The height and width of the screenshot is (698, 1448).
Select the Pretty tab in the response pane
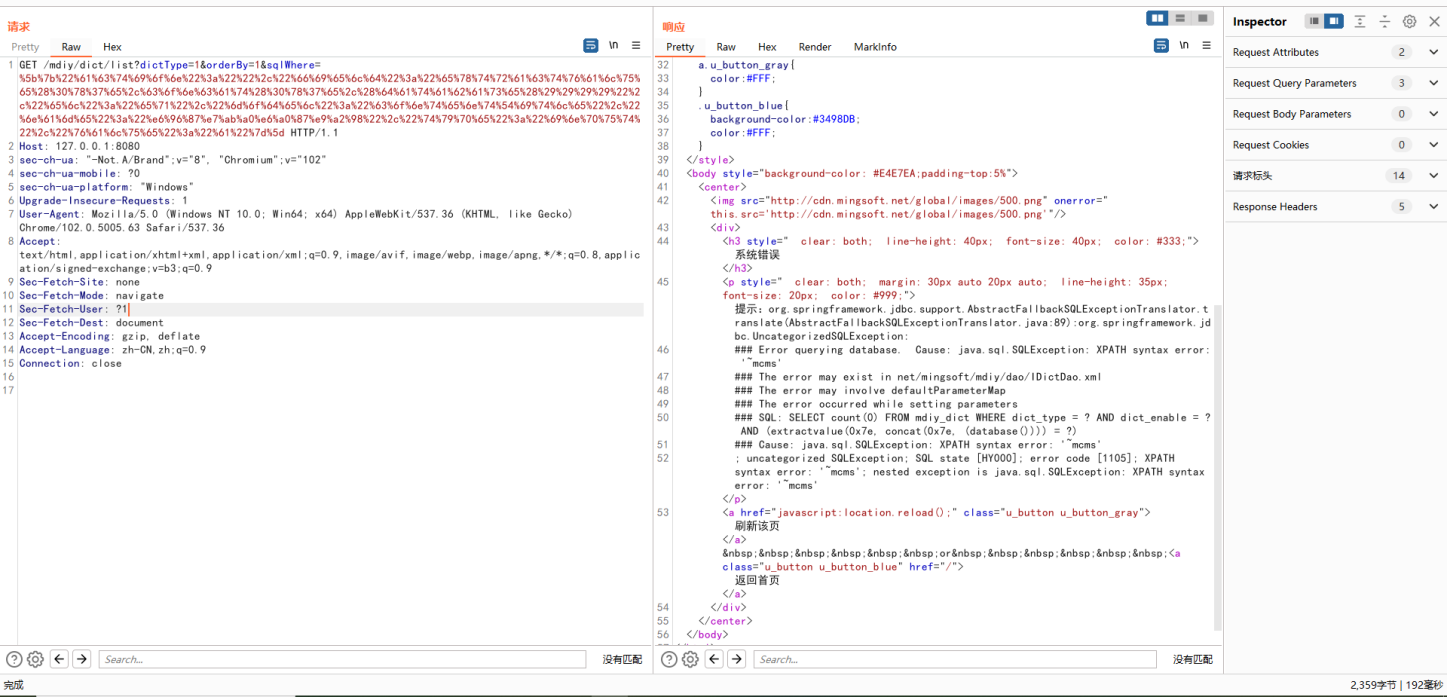pos(680,47)
